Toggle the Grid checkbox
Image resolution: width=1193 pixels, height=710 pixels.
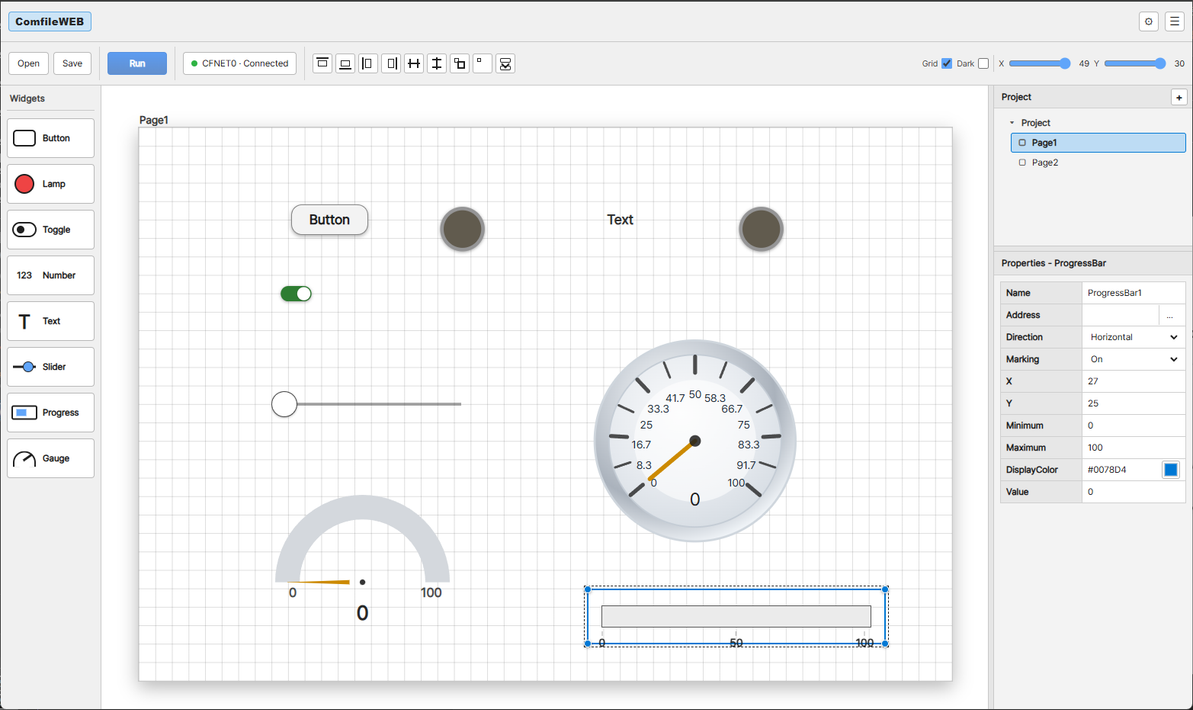pos(946,63)
